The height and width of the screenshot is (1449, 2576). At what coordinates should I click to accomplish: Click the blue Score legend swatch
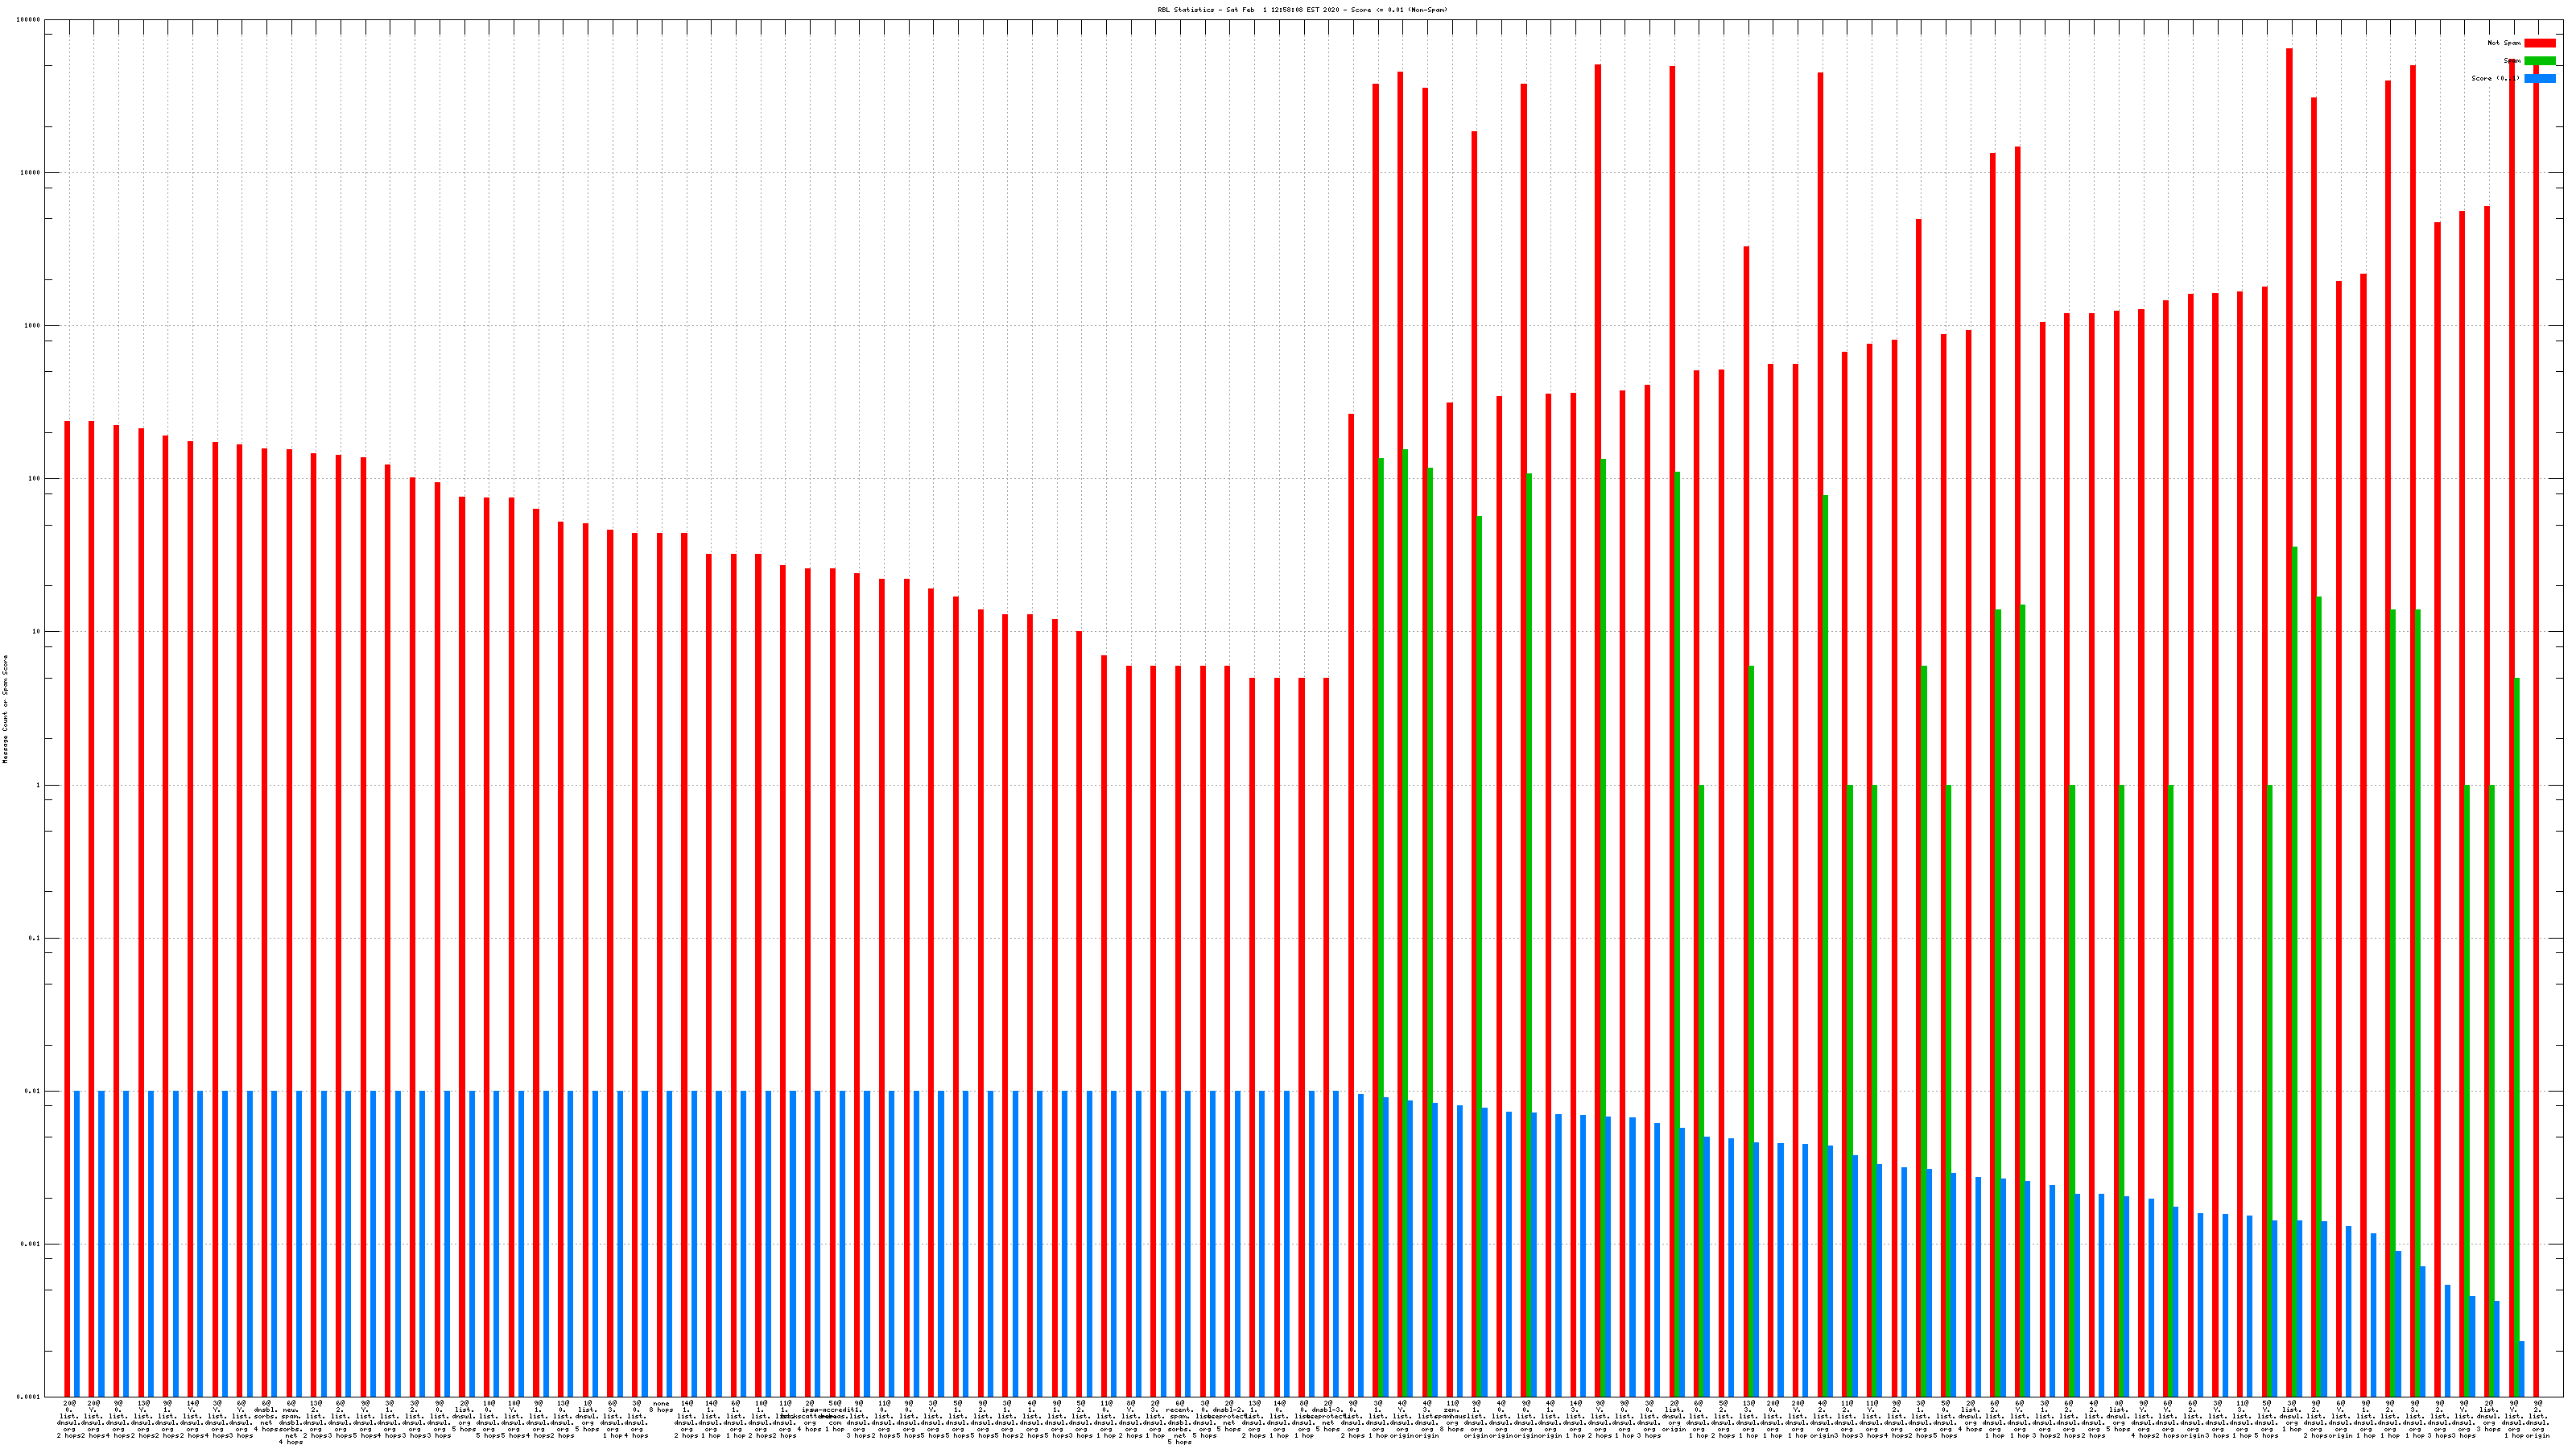(2539, 78)
